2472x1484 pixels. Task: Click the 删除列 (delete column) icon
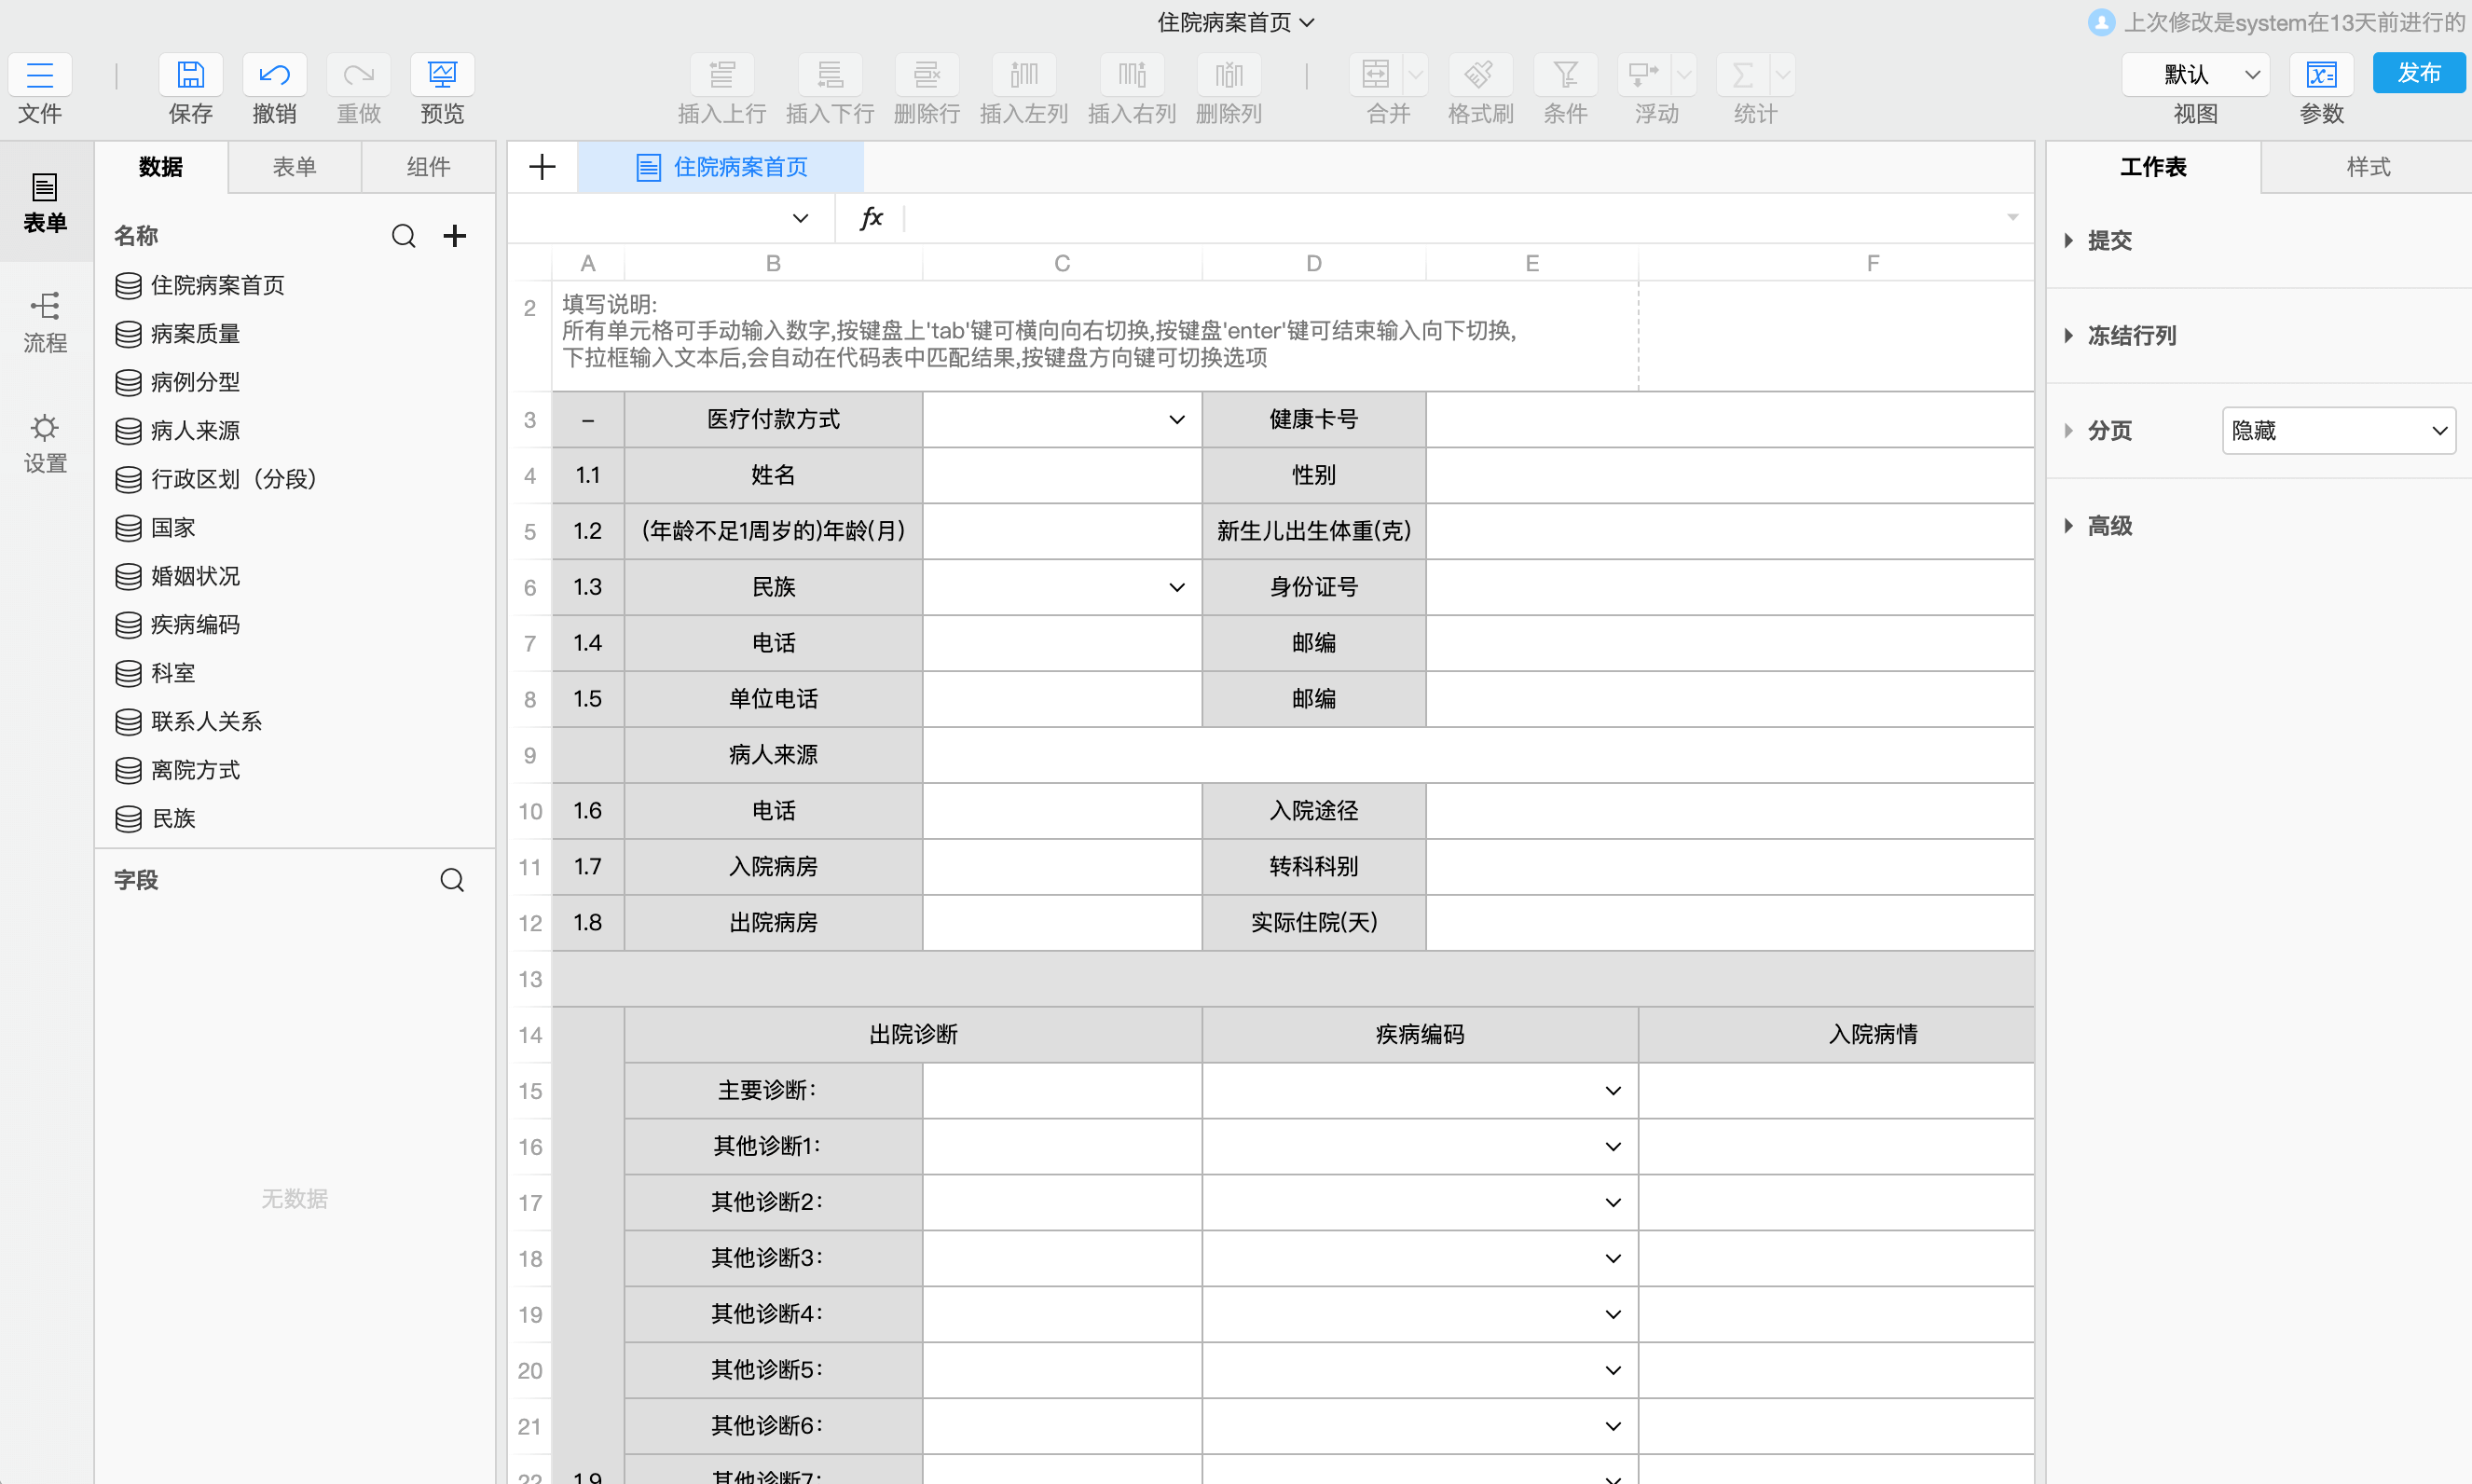pyautogui.click(x=1228, y=75)
